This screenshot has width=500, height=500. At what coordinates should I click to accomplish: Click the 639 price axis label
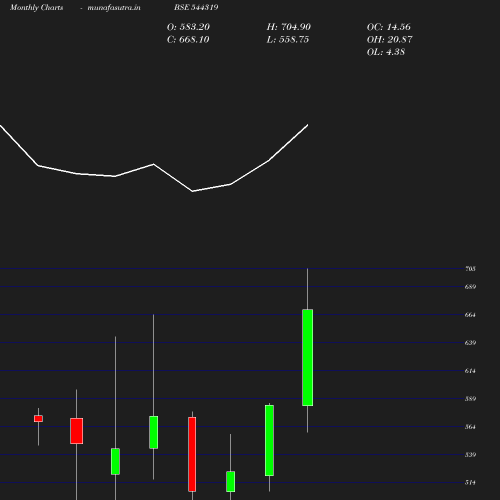click(x=470, y=343)
